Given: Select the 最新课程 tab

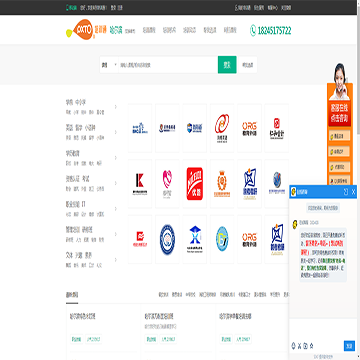Looking at the screenshot, I should click(x=72, y=295).
